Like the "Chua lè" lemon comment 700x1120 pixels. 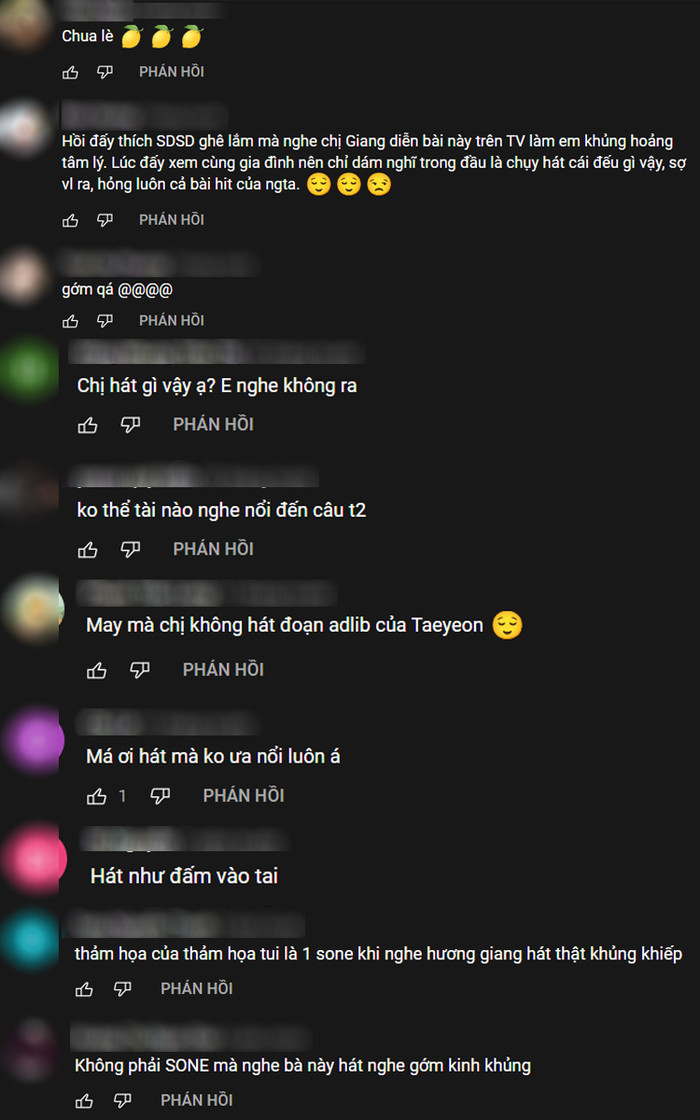(70, 72)
